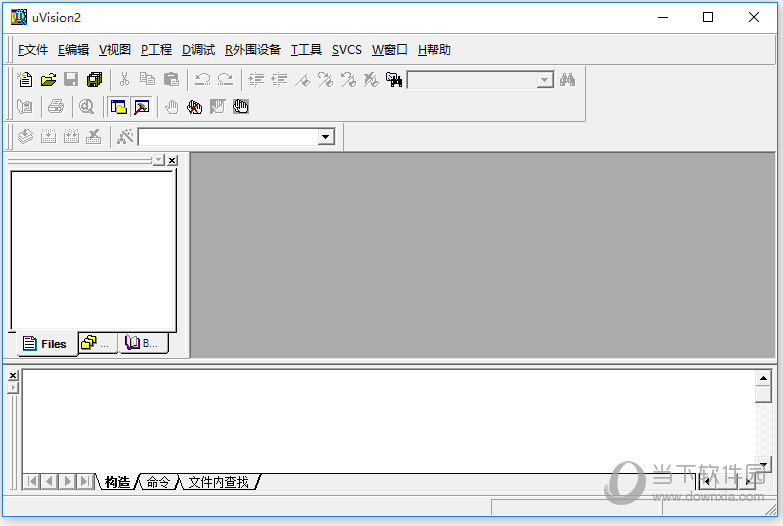Click inside the Find text input field
Viewport: 783px width, 526px height.
472,80
